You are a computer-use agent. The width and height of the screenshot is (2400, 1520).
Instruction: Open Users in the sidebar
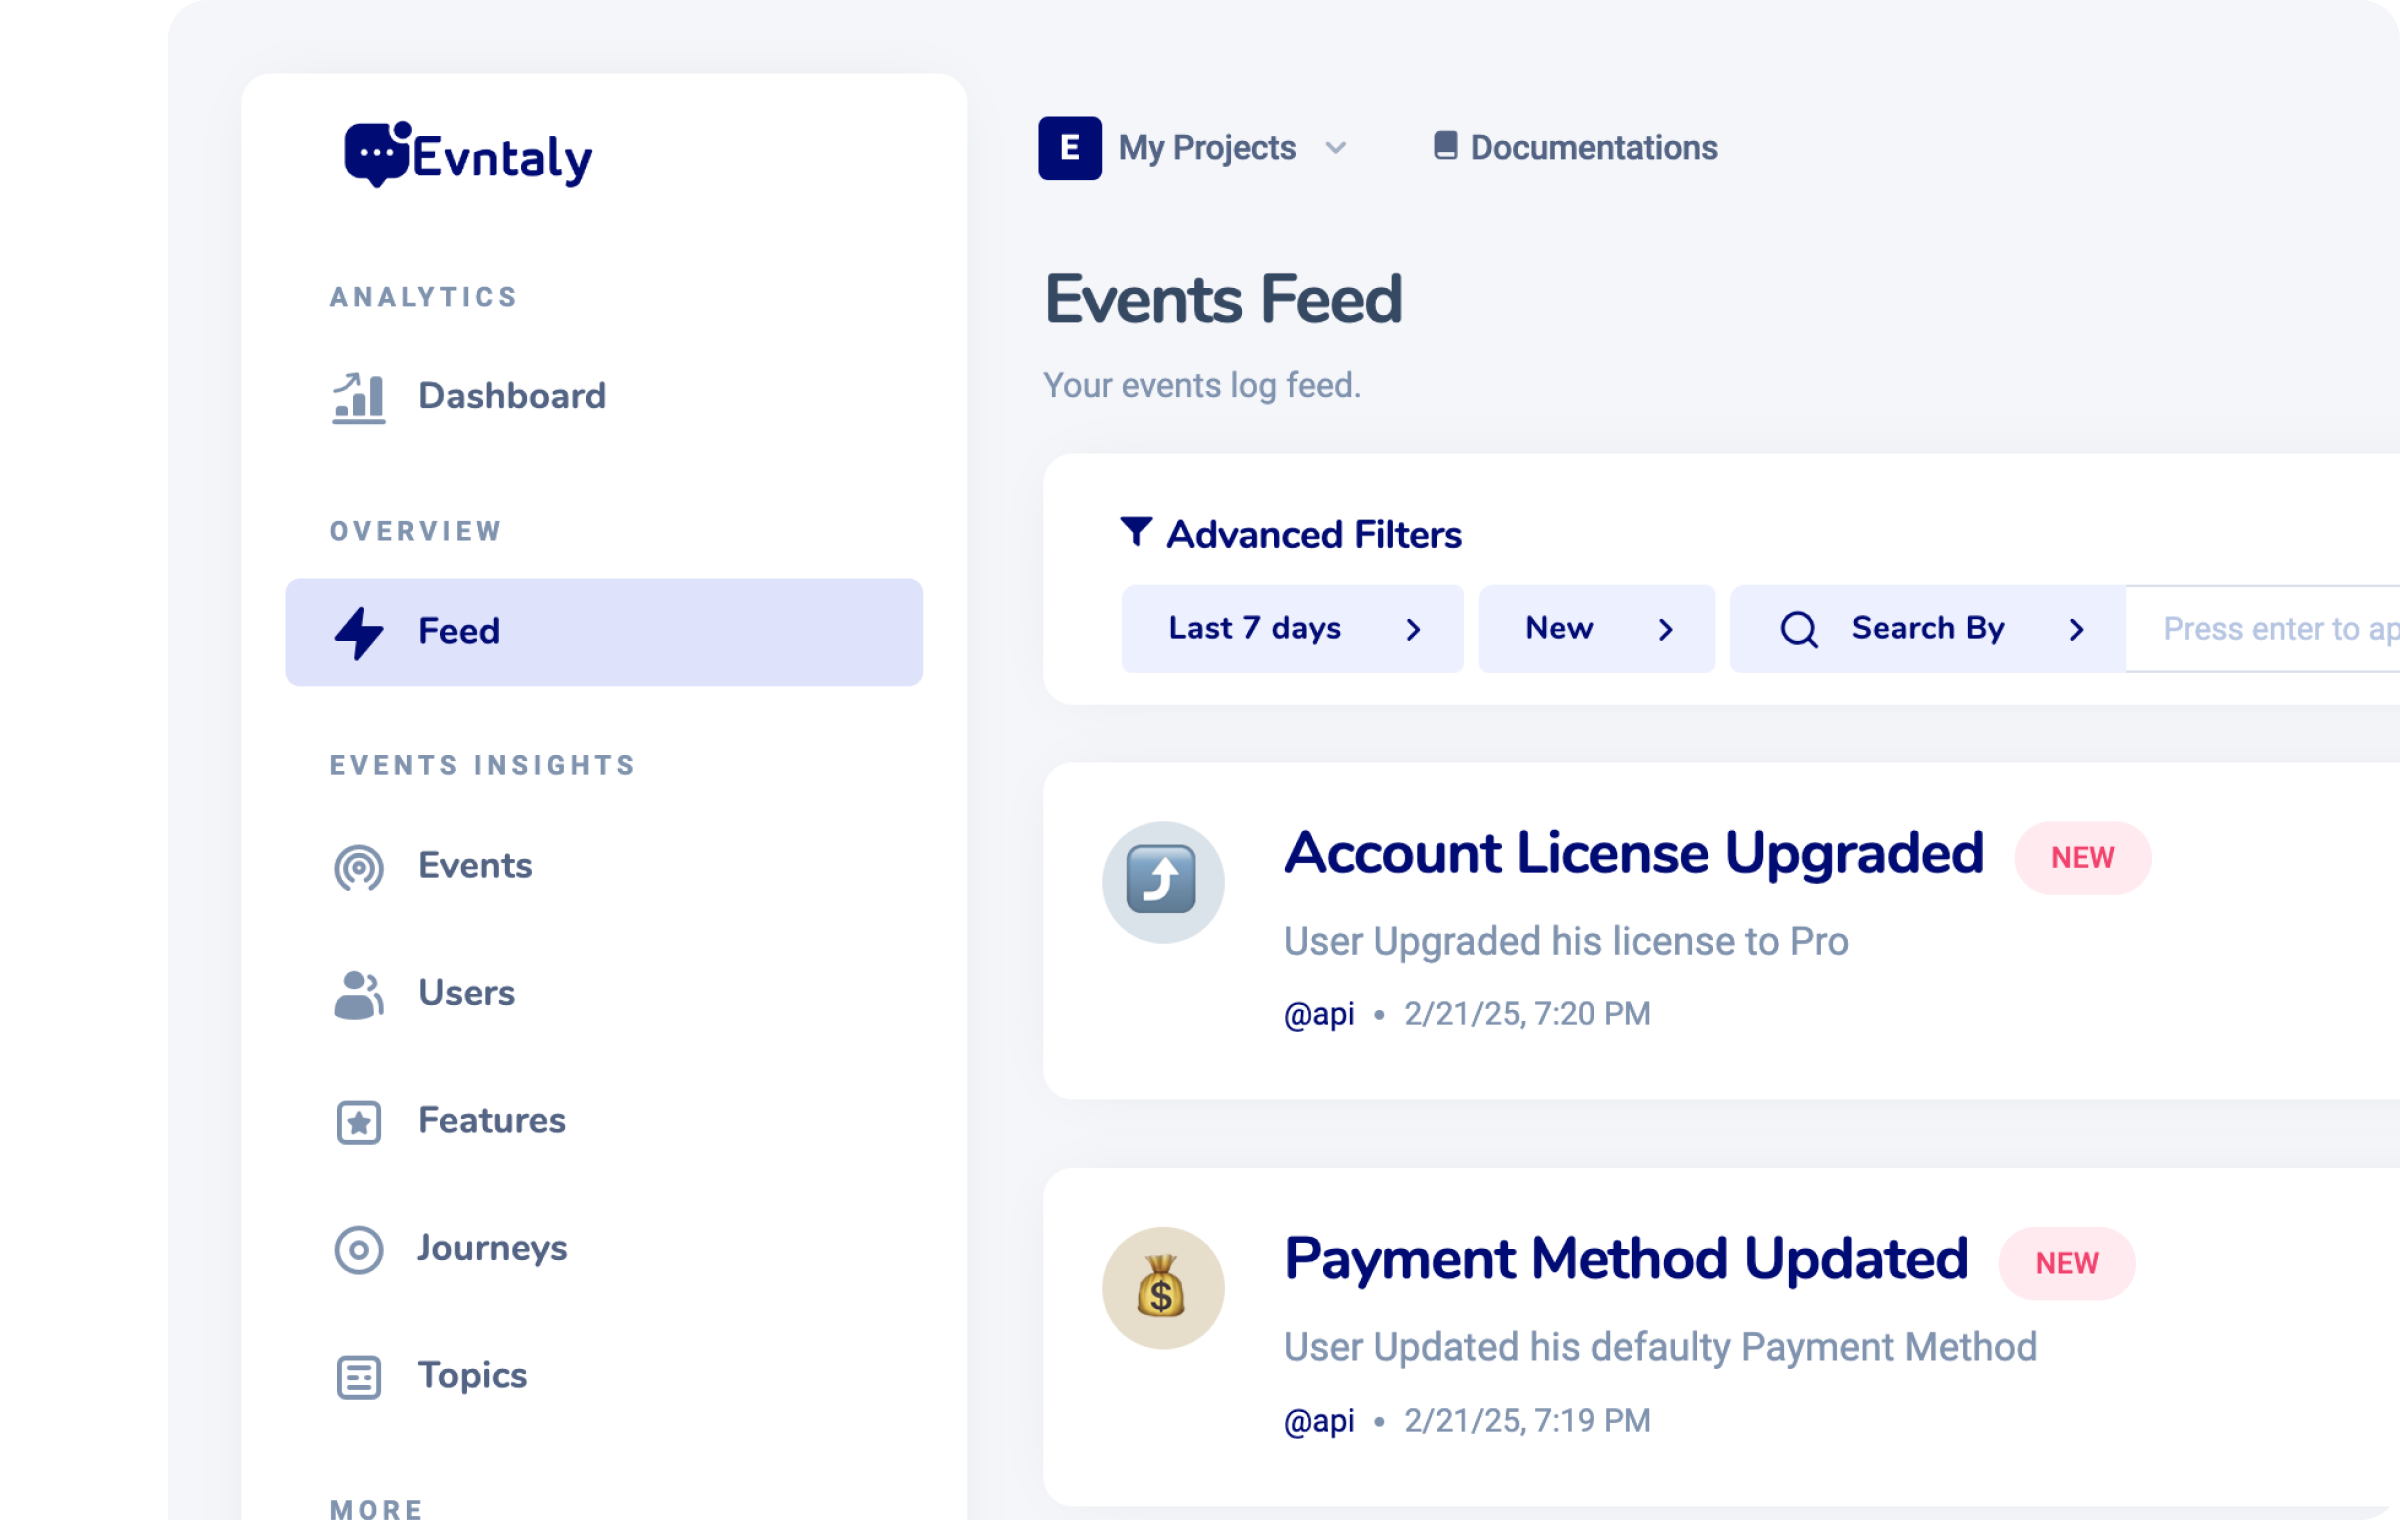point(604,994)
